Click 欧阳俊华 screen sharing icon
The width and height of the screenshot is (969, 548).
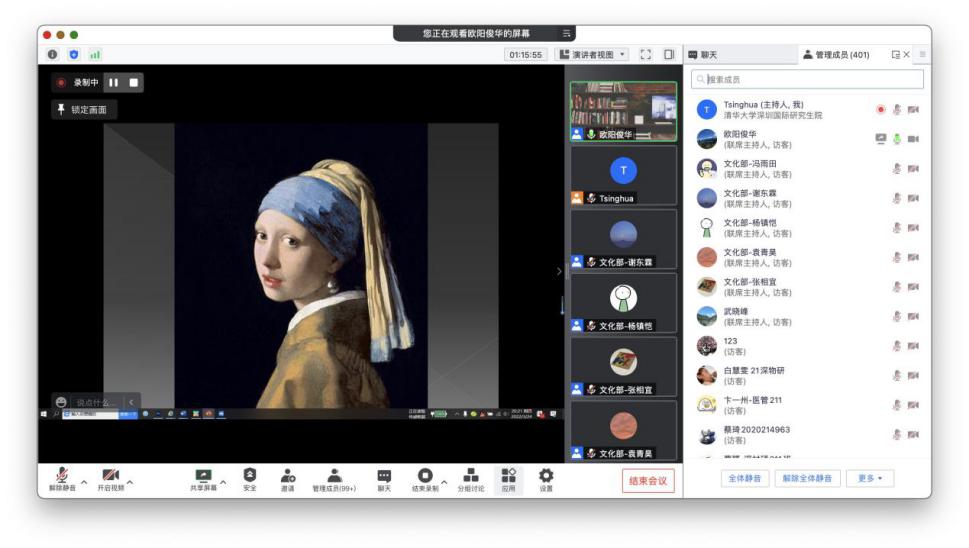881,138
